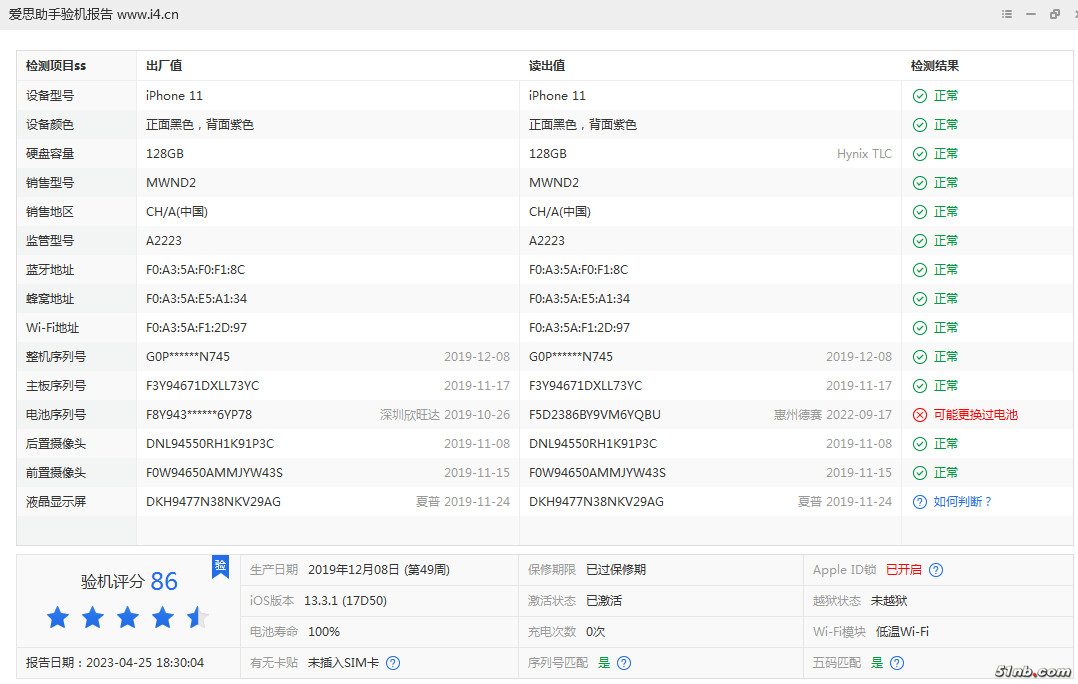Click the read battery maker date 惠州德赛 2022-09-17
1078x684 pixels.
(833, 415)
